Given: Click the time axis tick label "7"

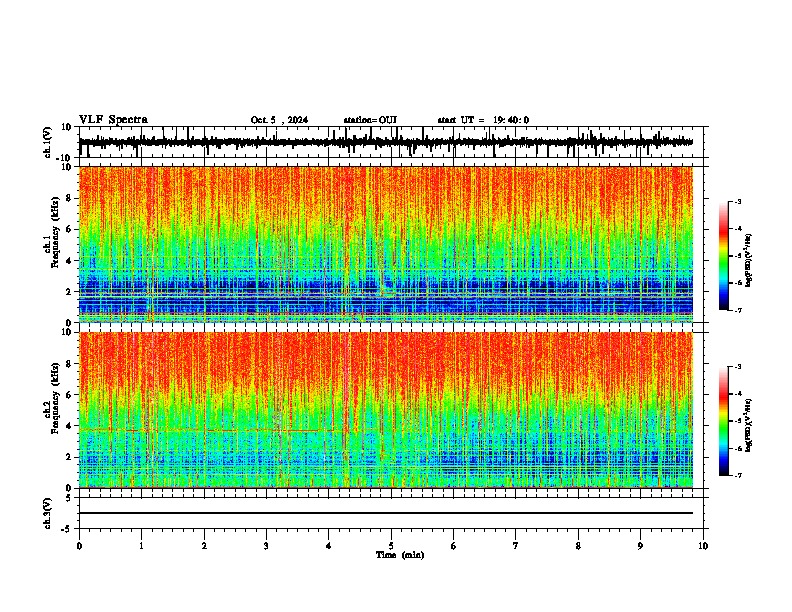Looking at the screenshot, I should pos(516,546).
